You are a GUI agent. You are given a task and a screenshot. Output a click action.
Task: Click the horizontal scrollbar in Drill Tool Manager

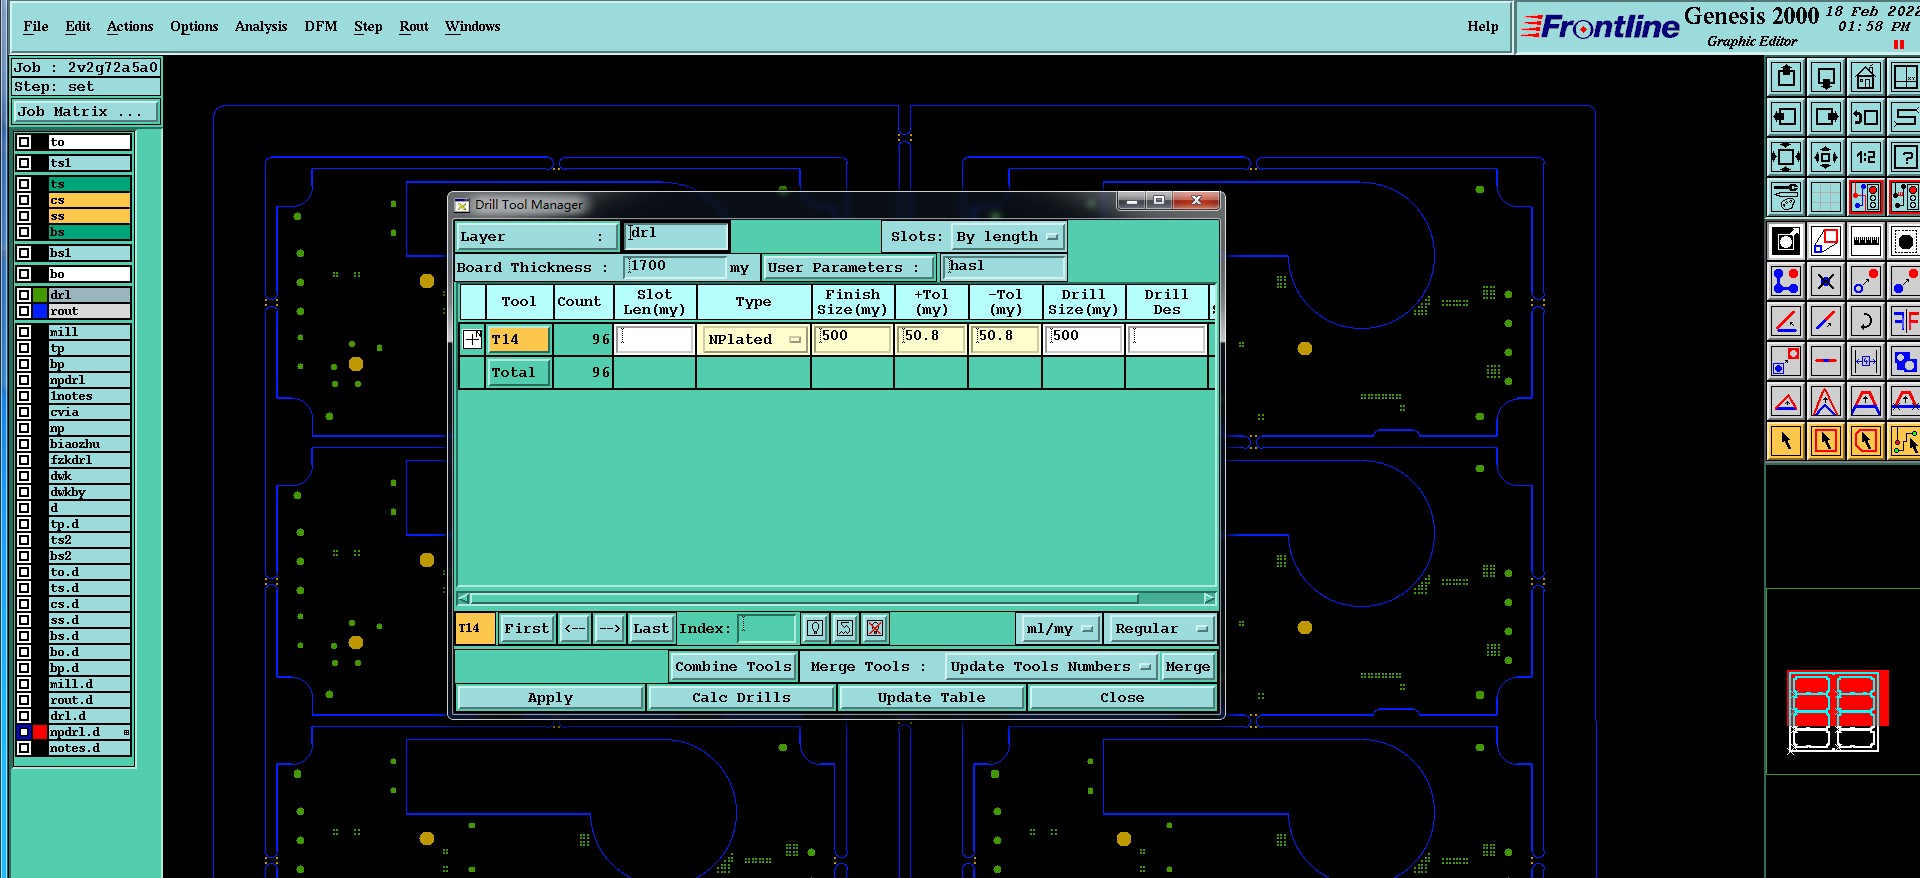(836, 599)
